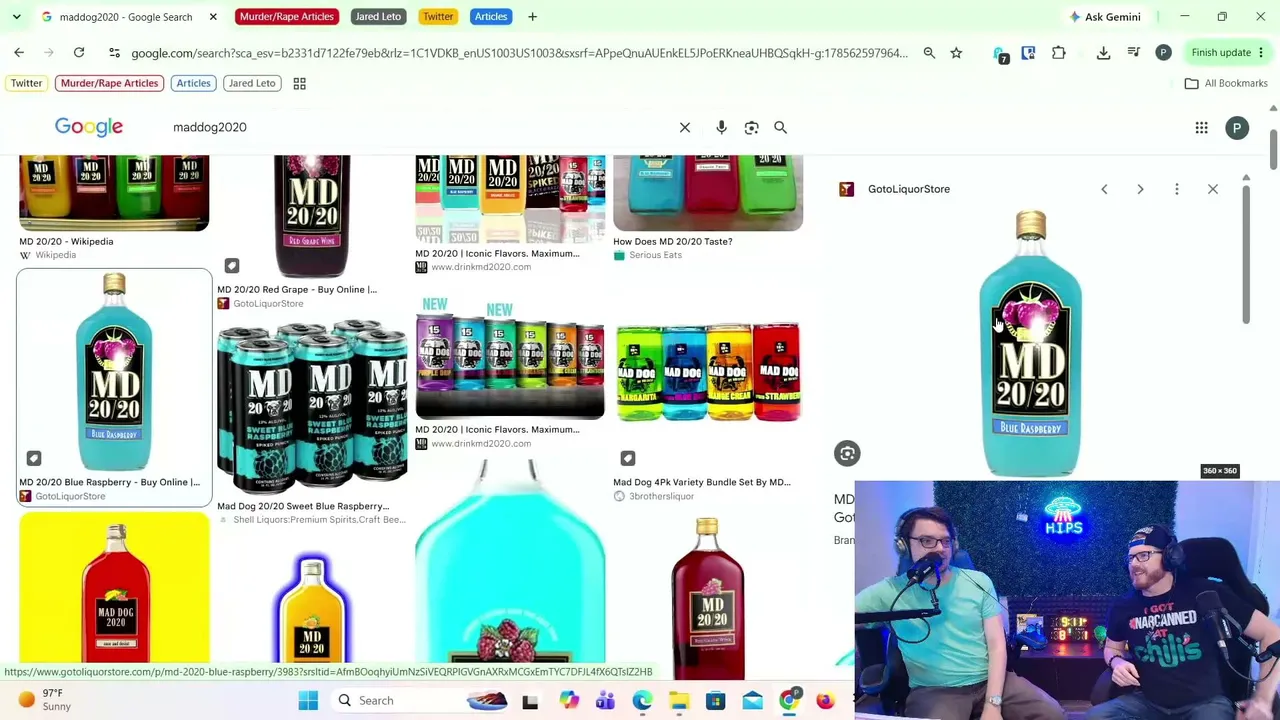Viewport: 1280px width, 720px height.
Task: Expand the yellow Twitter tab group
Action: click(x=438, y=17)
